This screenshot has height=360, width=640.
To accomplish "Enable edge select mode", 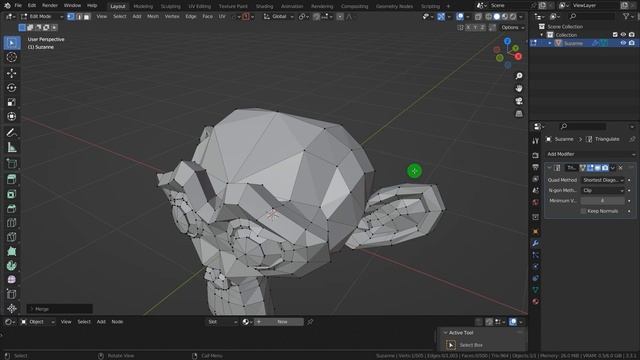I will pyautogui.click(x=79, y=17).
